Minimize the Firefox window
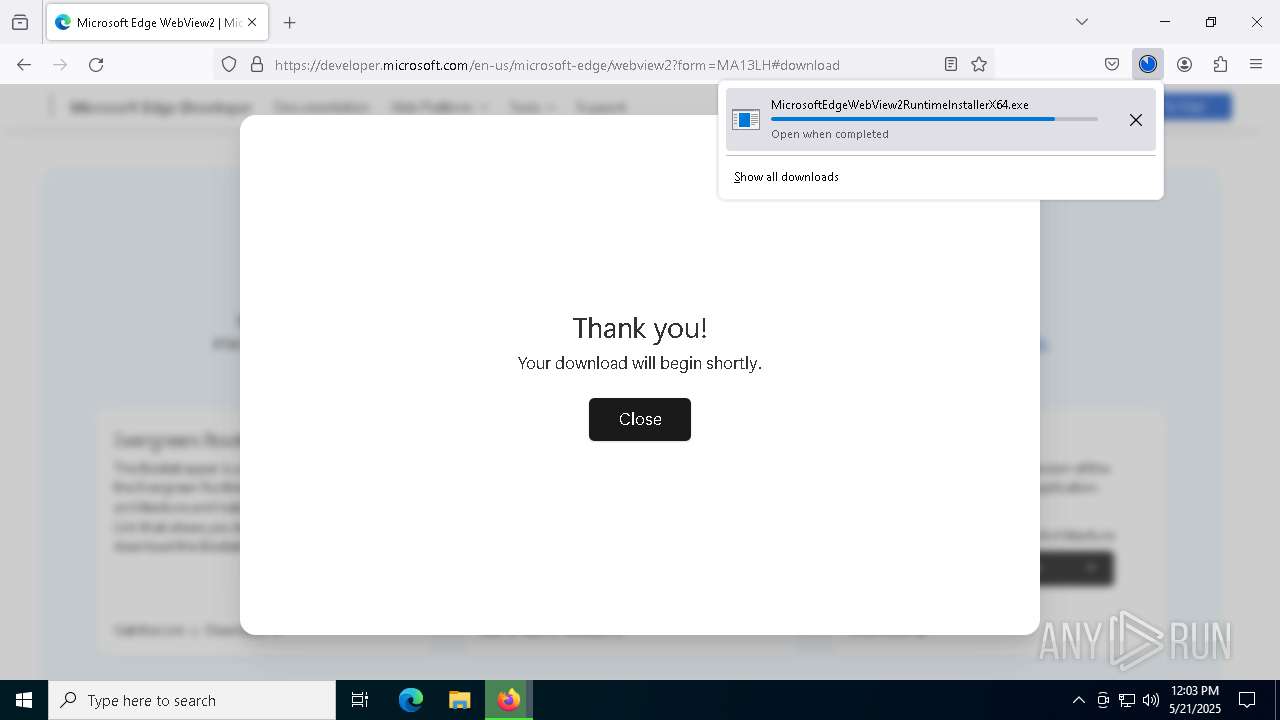 coord(1165,22)
